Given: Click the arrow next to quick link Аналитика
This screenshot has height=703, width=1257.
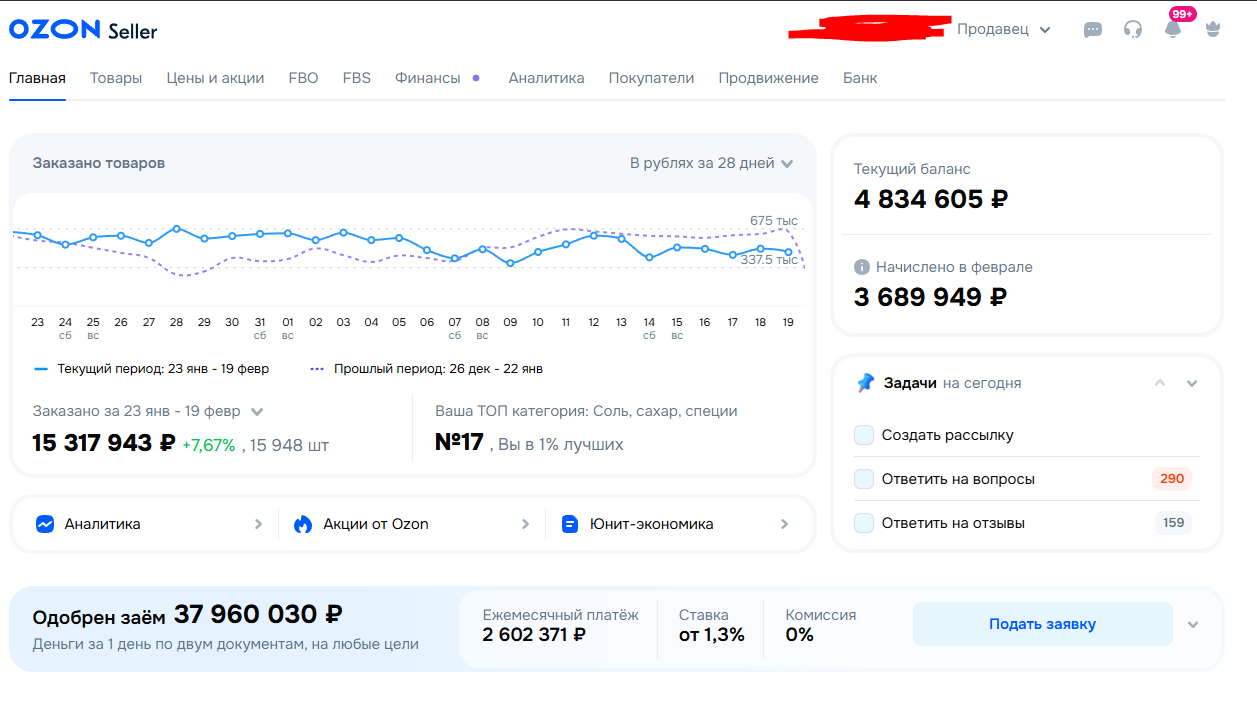Looking at the screenshot, I should (x=258, y=524).
